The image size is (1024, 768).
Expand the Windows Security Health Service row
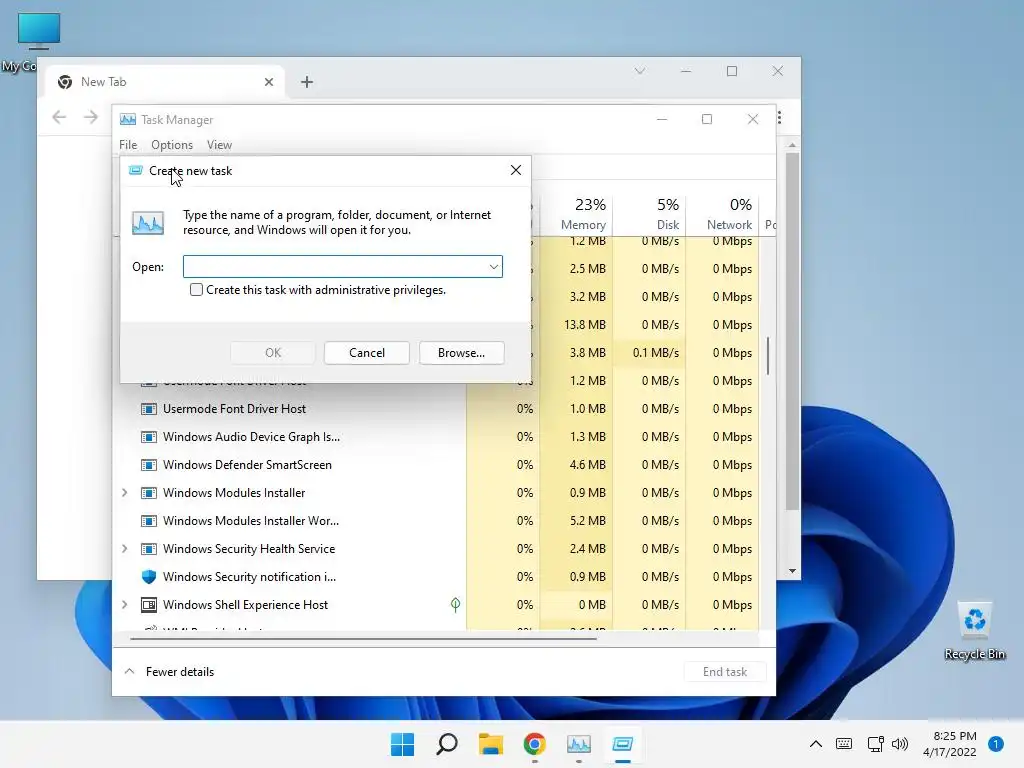pos(125,549)
